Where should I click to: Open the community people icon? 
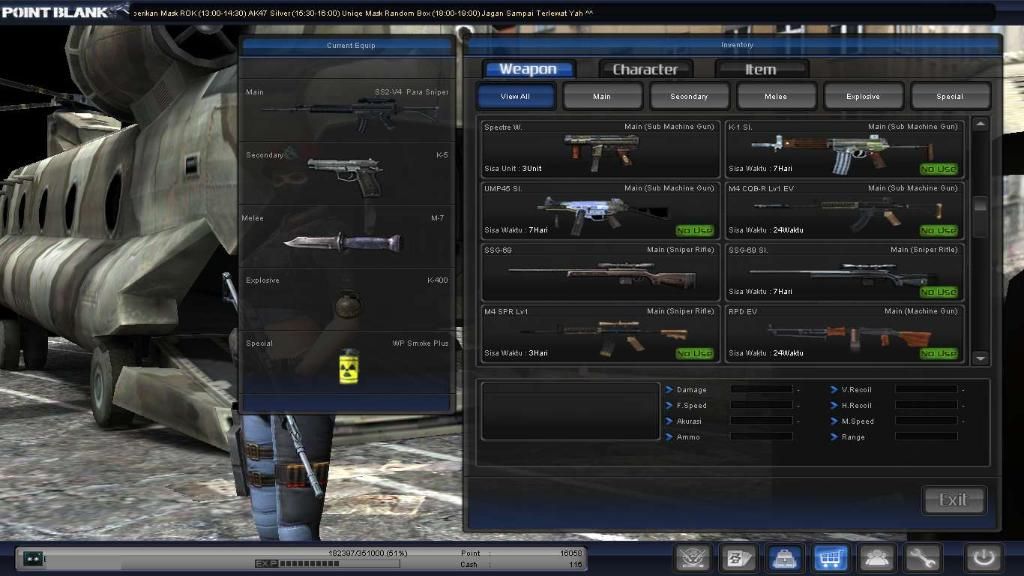tap(876, 558)
